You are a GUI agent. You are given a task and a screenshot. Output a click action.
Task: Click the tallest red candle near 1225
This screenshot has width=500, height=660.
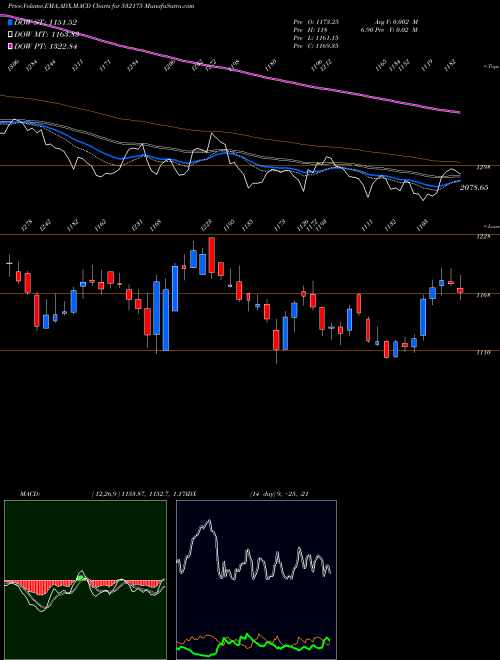point(212,255)
